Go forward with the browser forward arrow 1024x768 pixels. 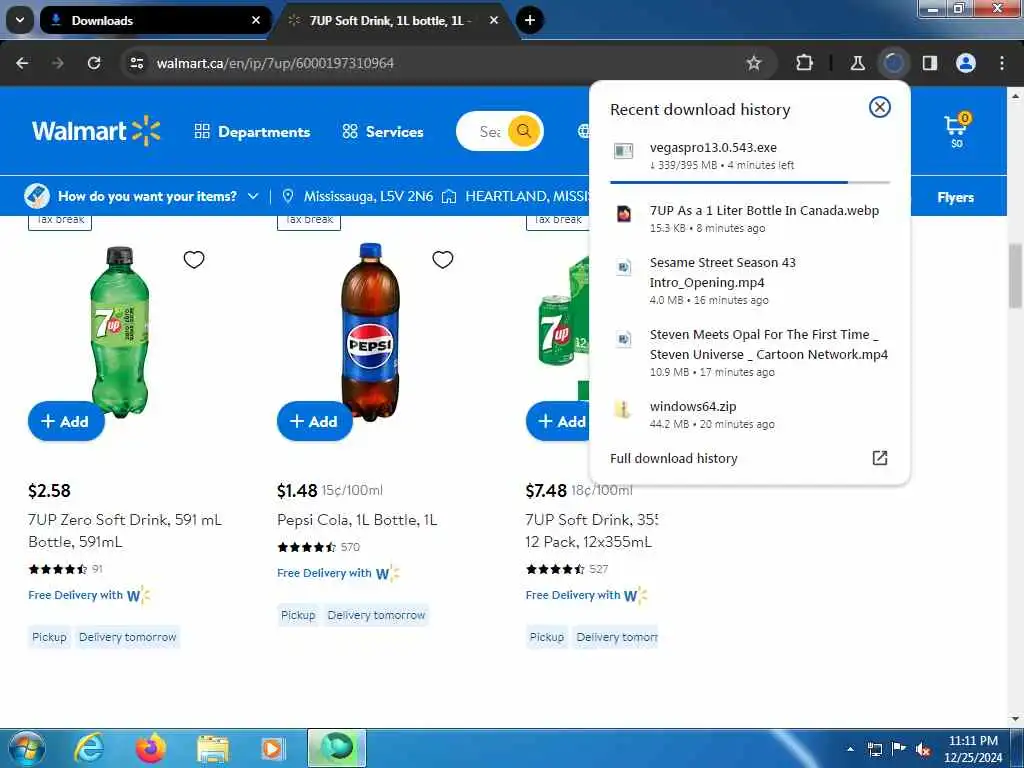(x=58, y=63)
